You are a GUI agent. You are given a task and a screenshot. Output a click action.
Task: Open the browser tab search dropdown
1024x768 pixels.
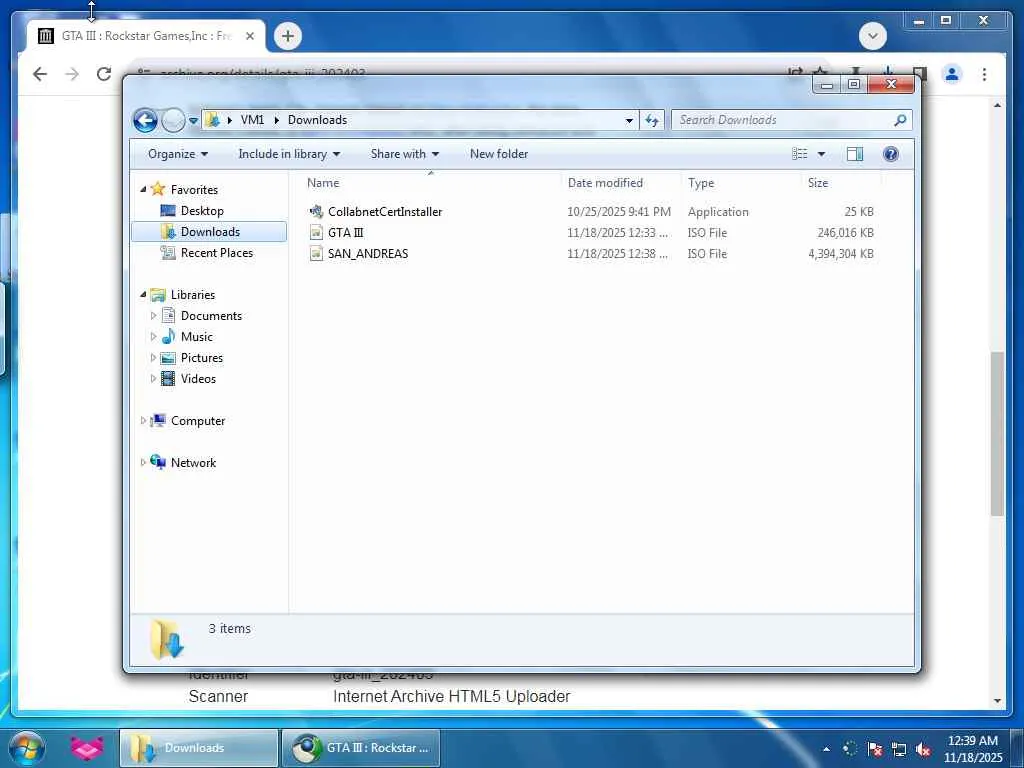tap(873, 36)
